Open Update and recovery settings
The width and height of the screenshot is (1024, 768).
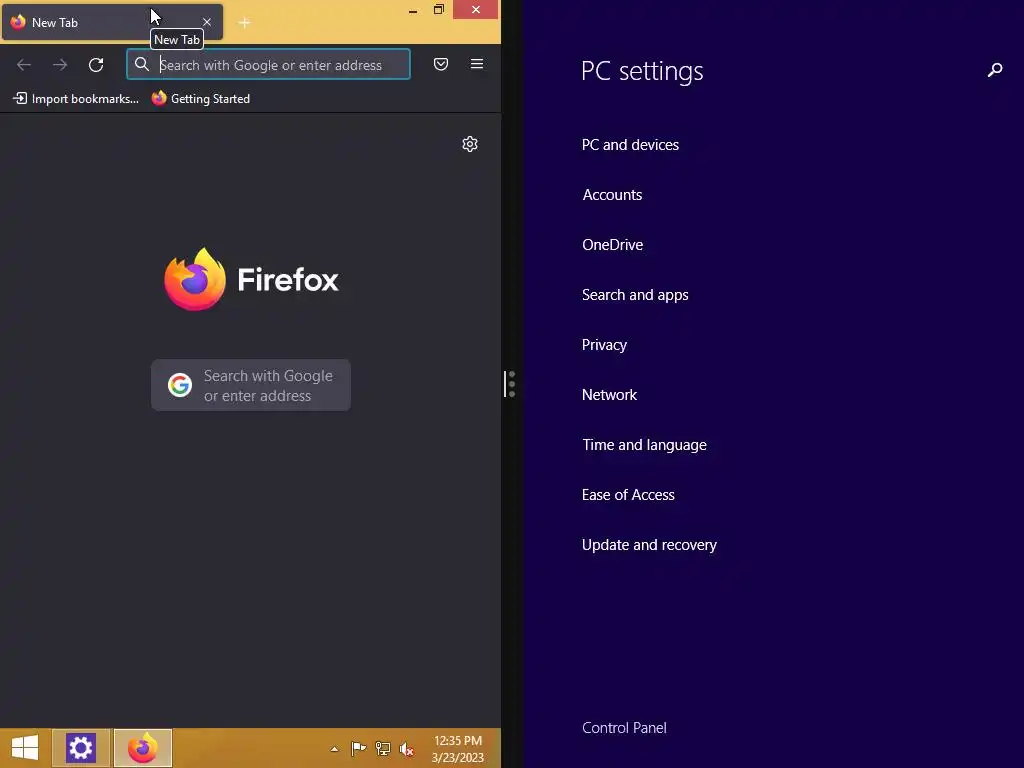649,545
